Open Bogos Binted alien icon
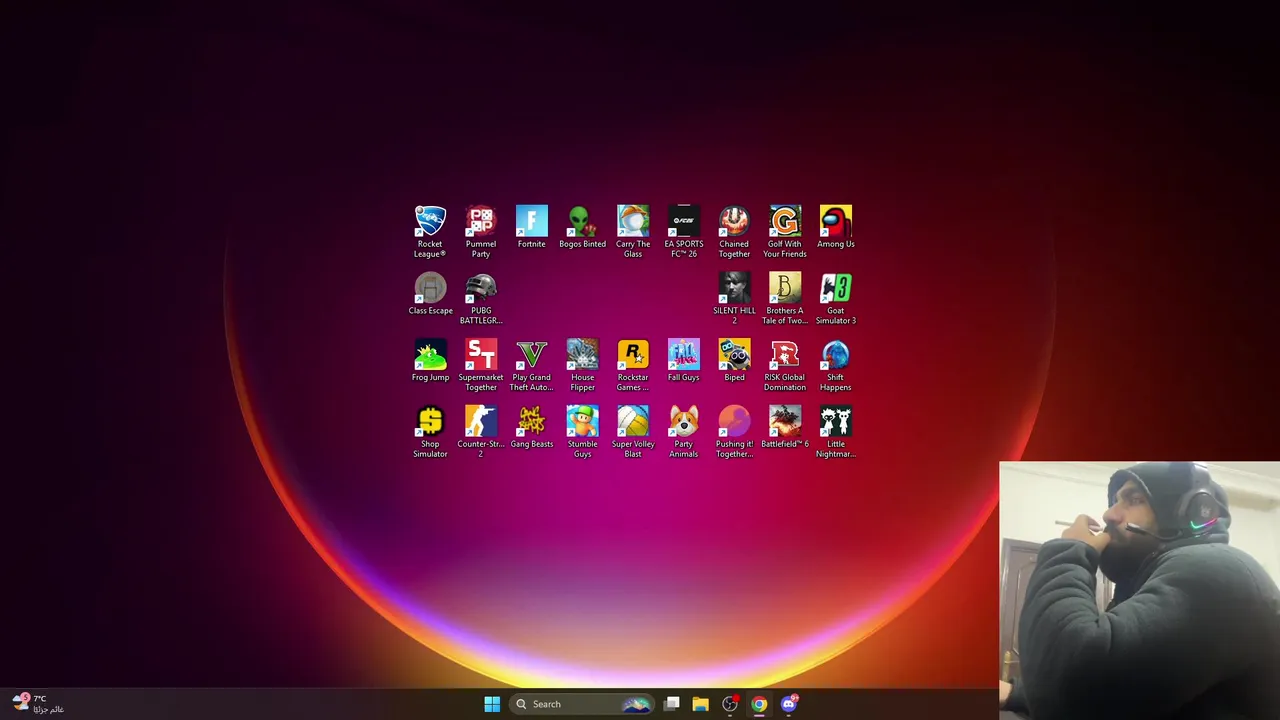Image resolution: width=1280 pixels, height=720 pixels. (x=582, y=222)
